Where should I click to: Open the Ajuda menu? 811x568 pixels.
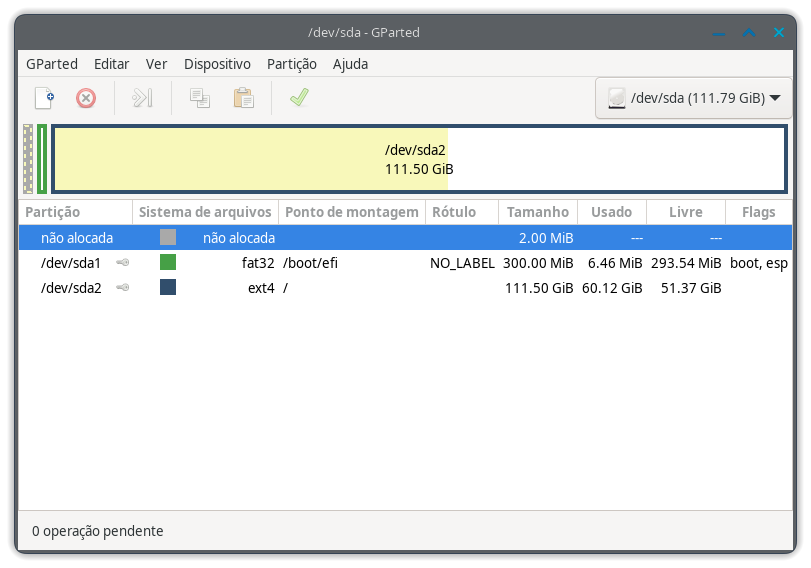[x=350, y=64]
